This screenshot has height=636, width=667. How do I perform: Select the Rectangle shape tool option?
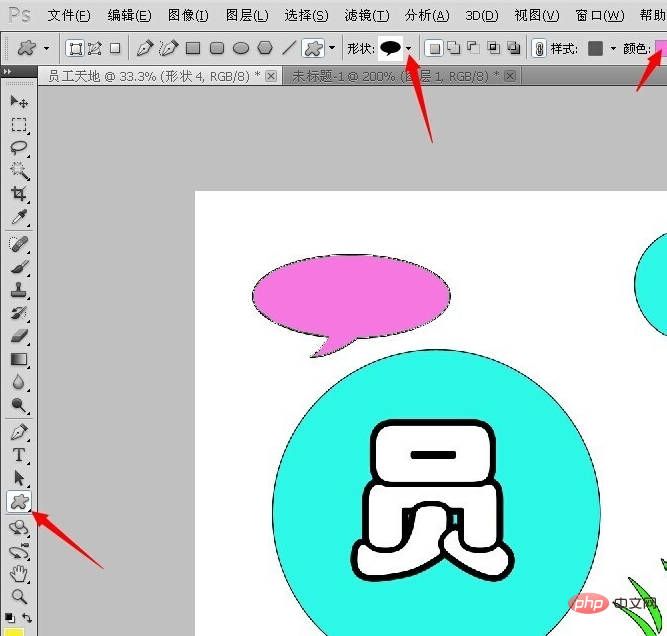[193, 48]
